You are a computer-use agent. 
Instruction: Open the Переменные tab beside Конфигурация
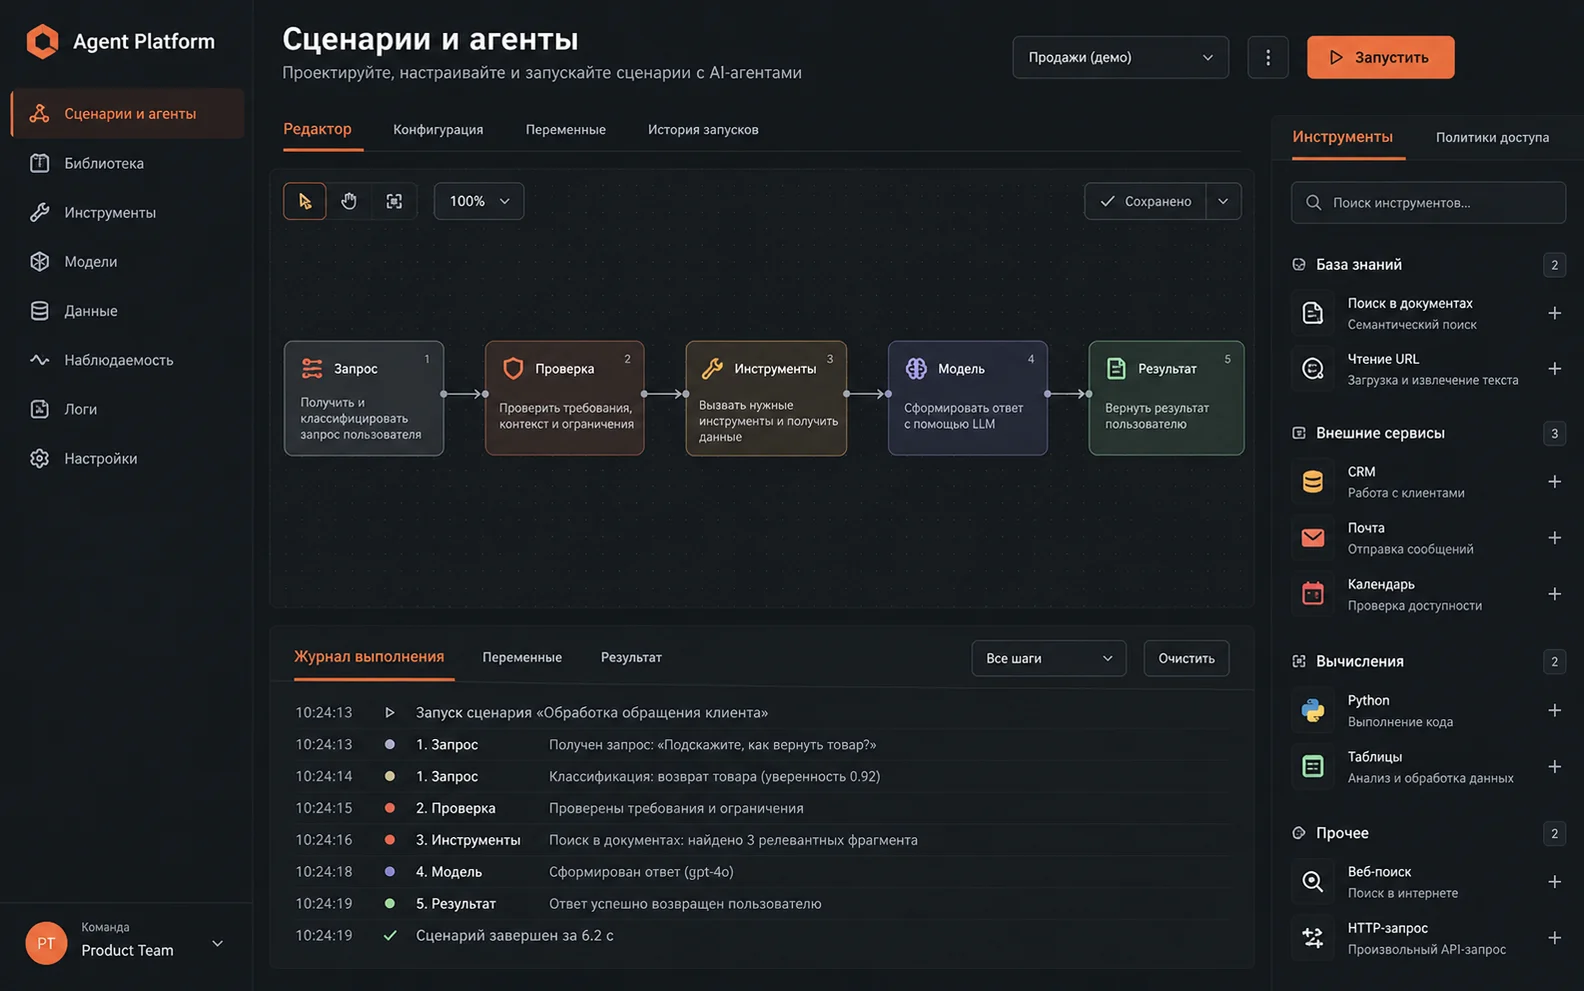[x=565, y=129]
